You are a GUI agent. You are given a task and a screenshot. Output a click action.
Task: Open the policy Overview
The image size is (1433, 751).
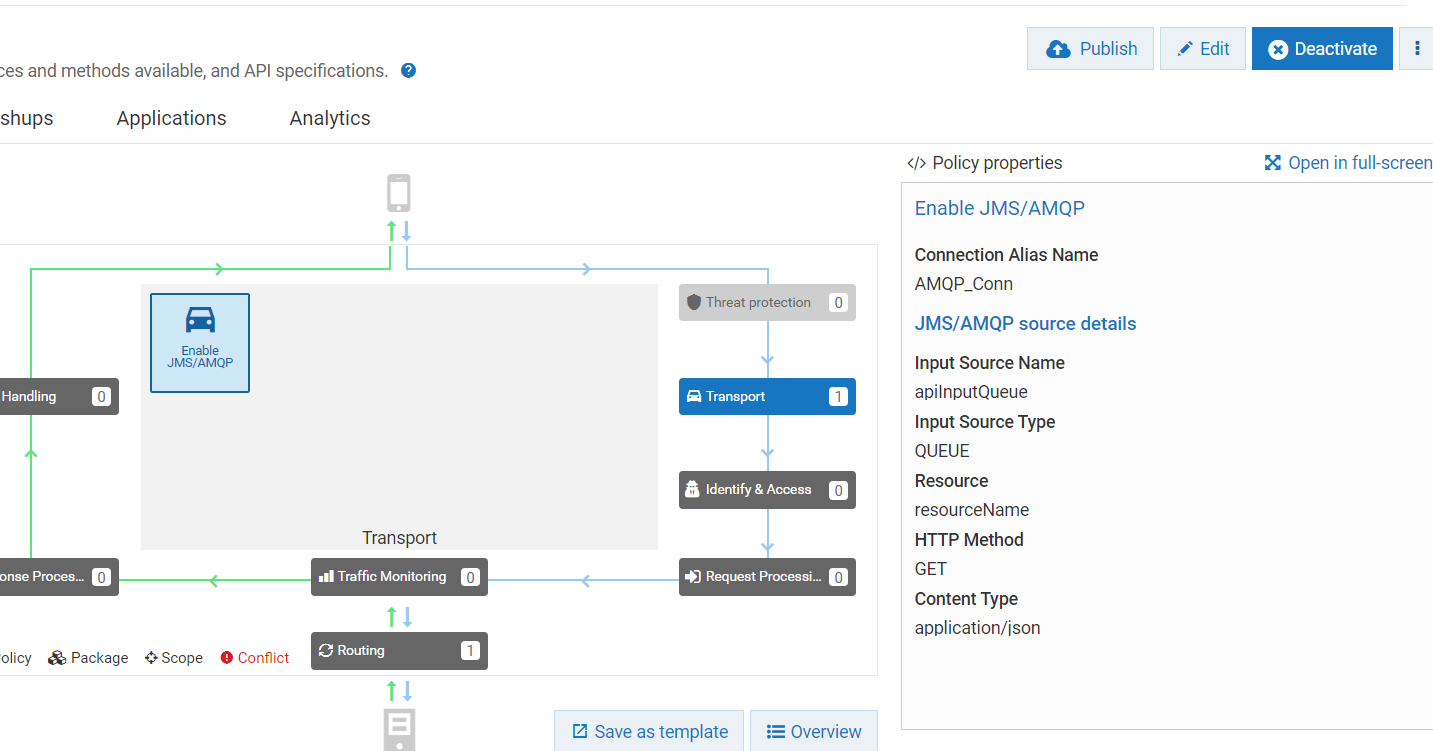pyautogui.click(x=813, y=731)
